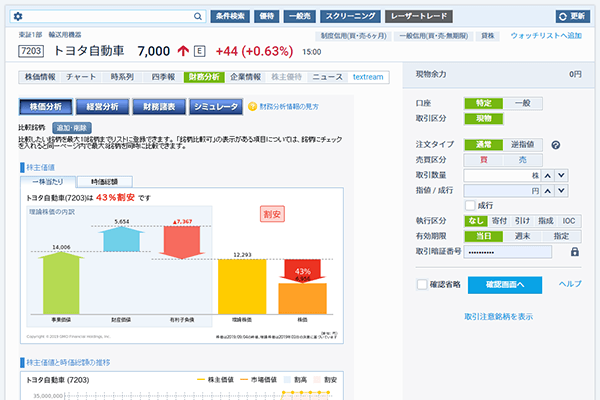Open the 条件検索 button
Screen dimensions: 600x400
tap(230, 16)
